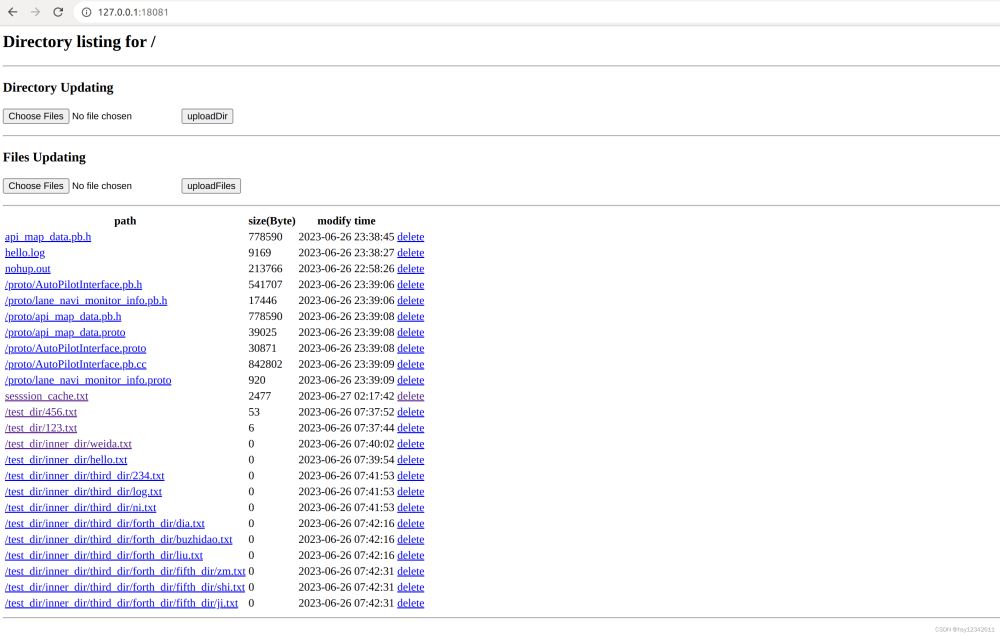Click the 'Directory listing for /' heading
Viewport: 1000px width, 636px height.
[x=79, y=41]
